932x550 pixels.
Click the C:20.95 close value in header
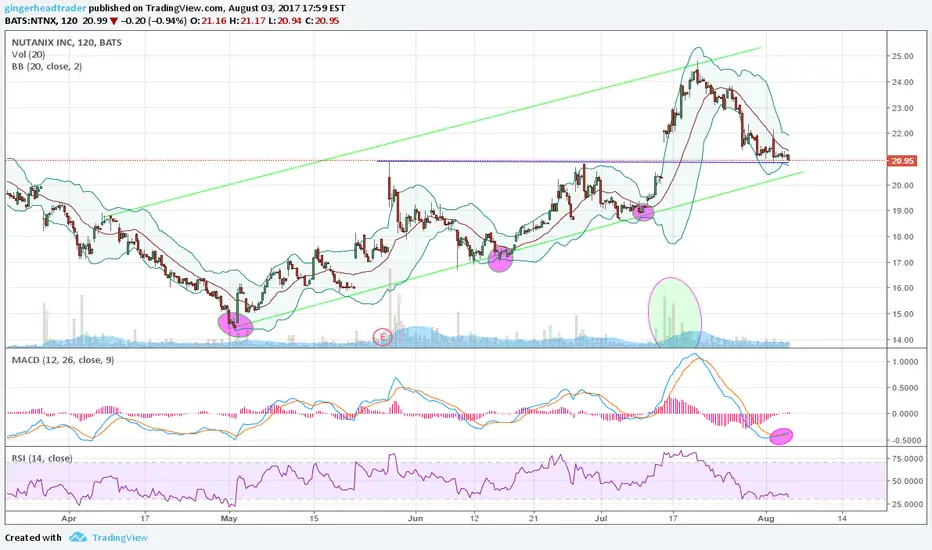point(320,21)
